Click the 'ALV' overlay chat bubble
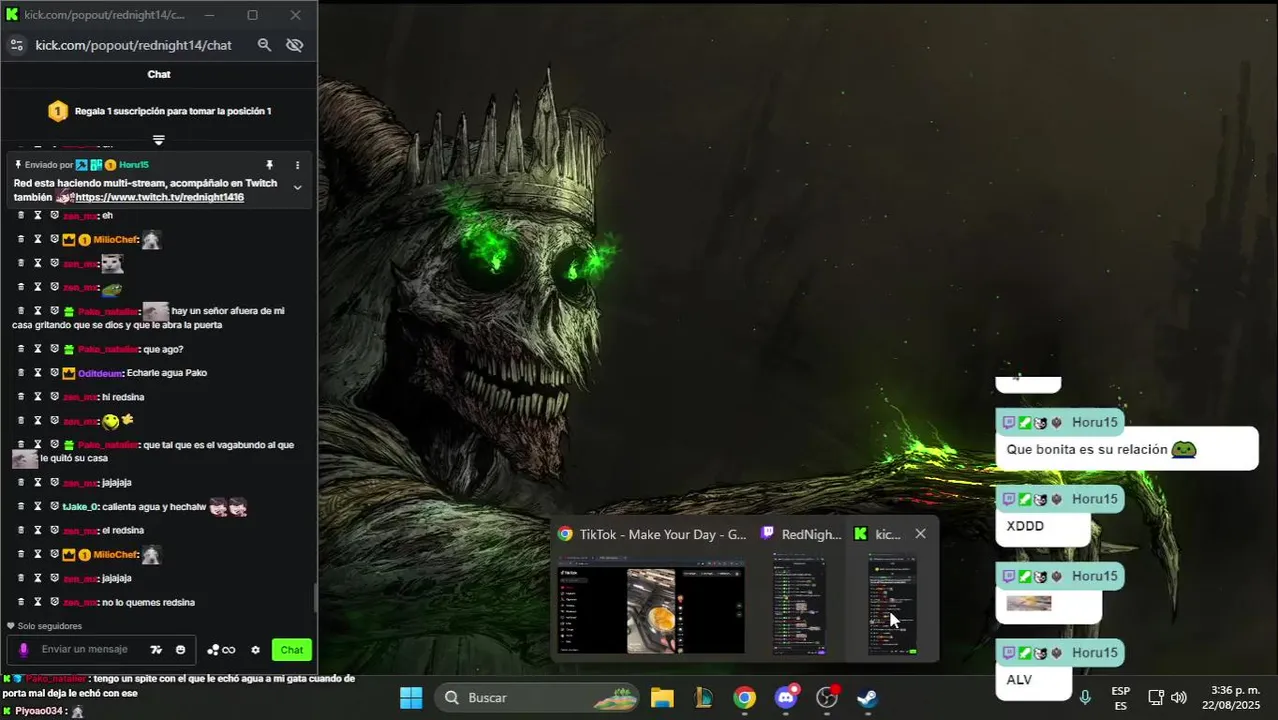 tap(1034, 680)
